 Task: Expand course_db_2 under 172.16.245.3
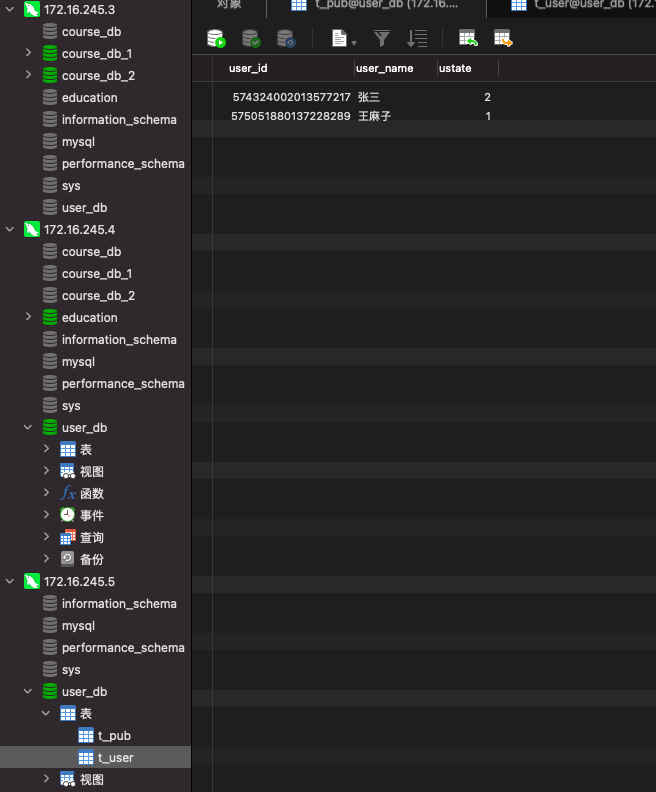(28, 75)
